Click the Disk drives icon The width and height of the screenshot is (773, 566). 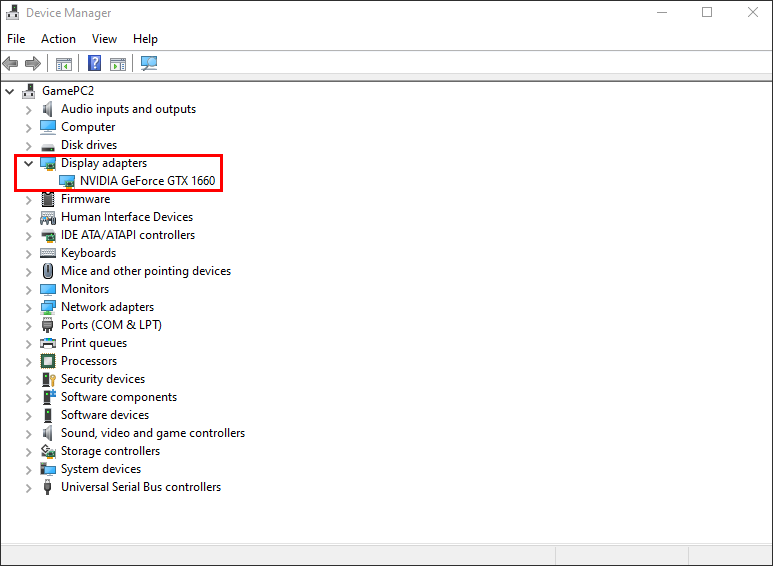pos(48,146)
